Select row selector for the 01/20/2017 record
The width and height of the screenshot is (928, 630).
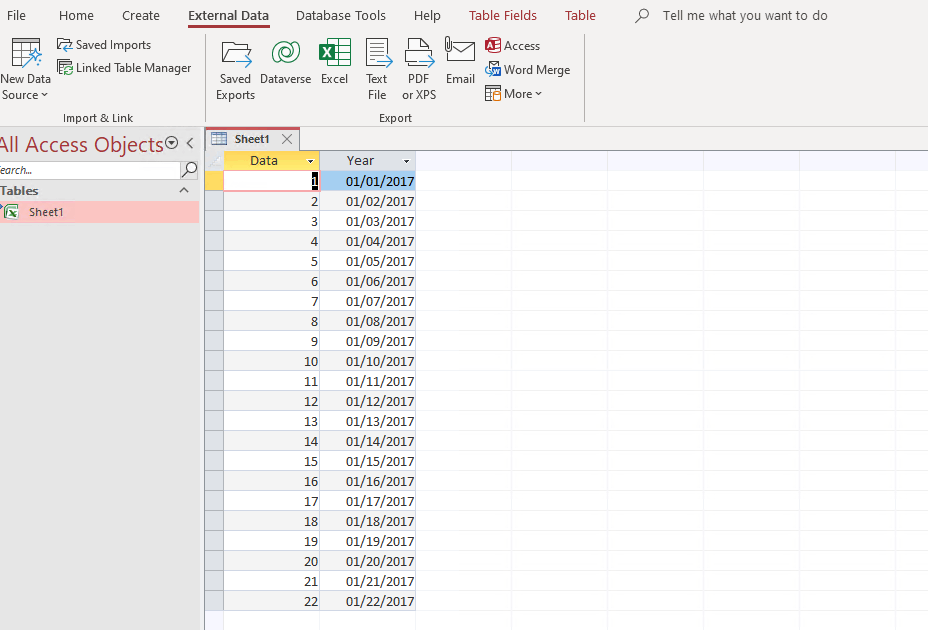pos(214,561)
